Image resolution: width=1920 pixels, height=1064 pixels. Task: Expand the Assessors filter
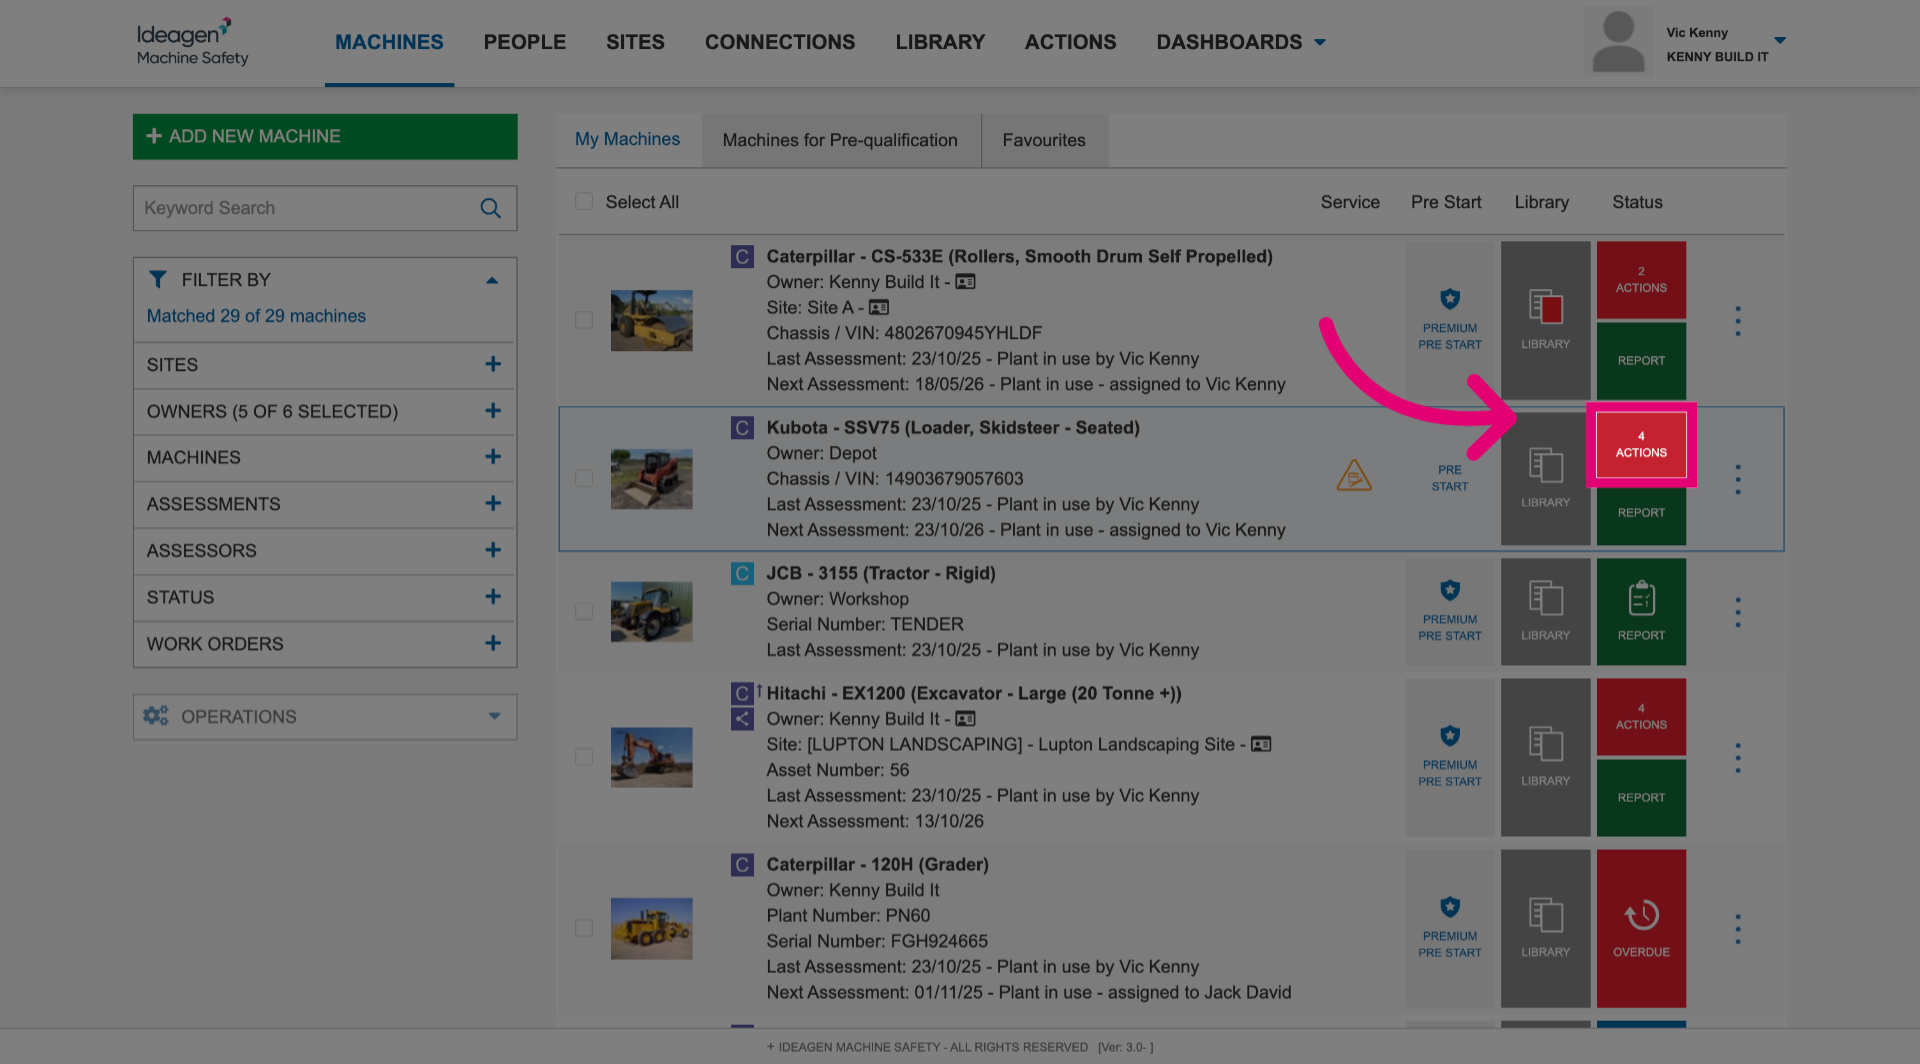493,550
